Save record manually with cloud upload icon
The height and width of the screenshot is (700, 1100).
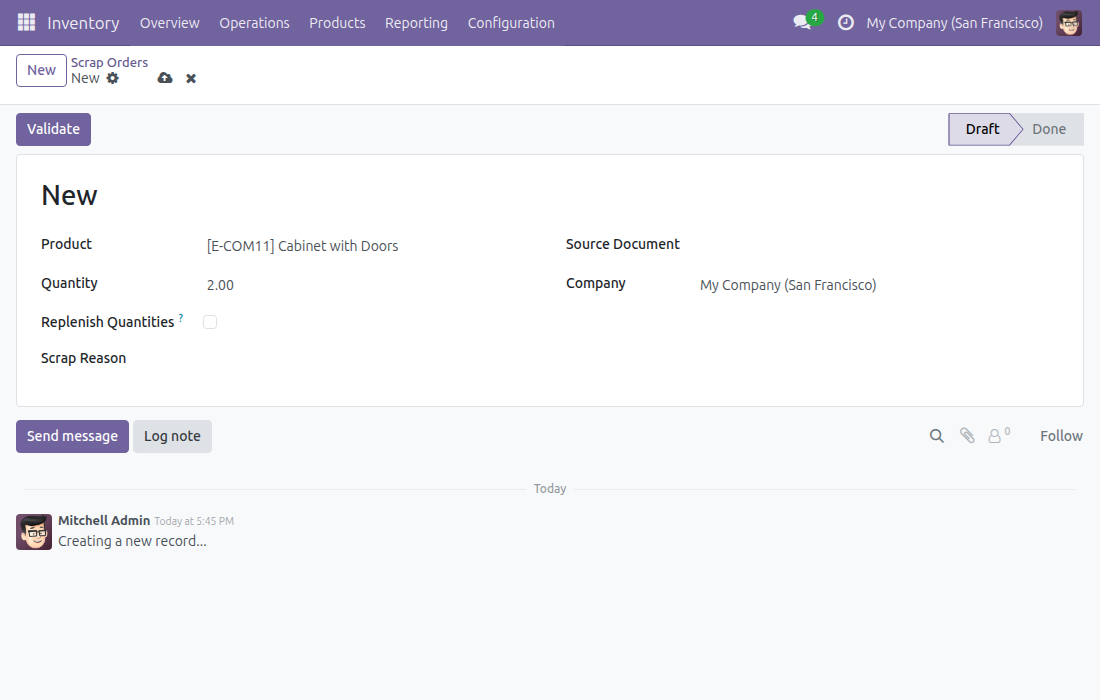tap(165, 78)
